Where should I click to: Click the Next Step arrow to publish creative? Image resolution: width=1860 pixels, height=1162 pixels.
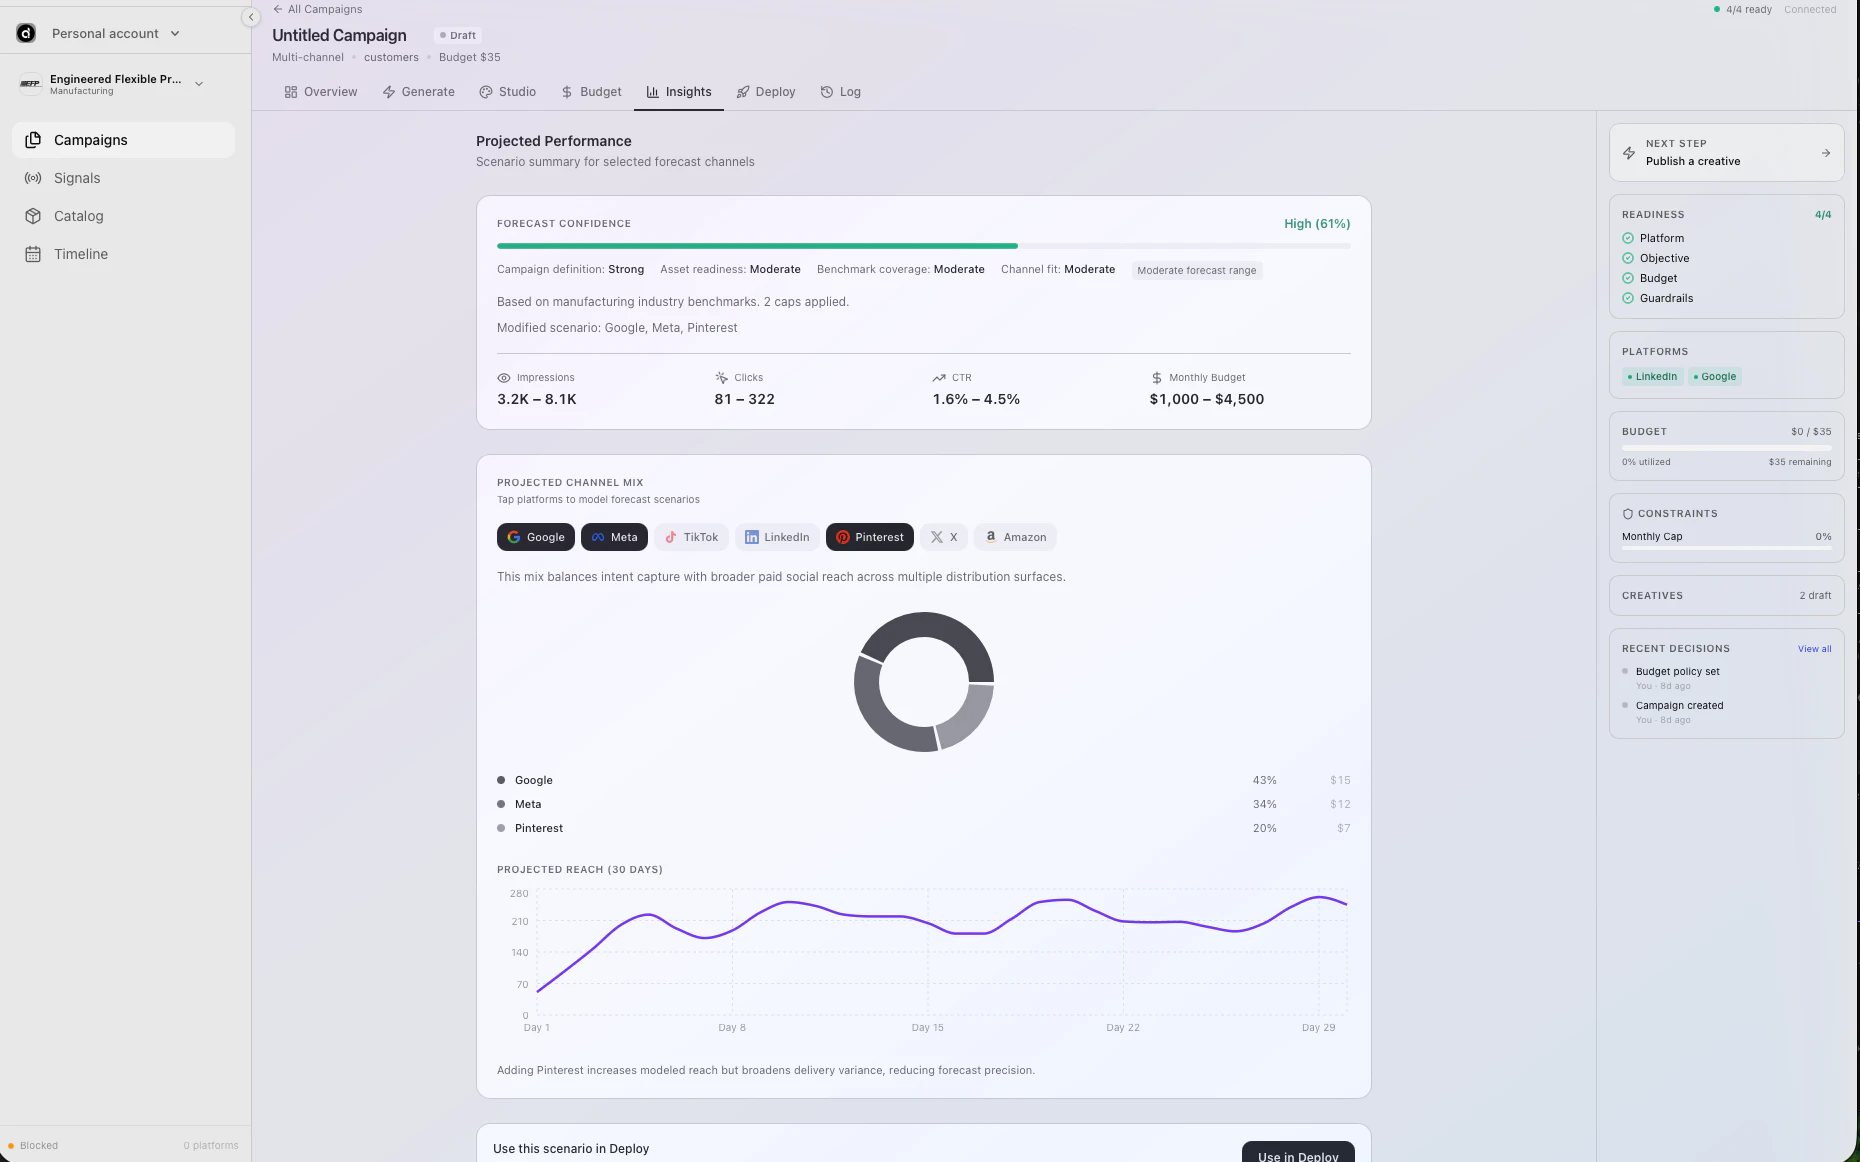(x=1827, y=153)
